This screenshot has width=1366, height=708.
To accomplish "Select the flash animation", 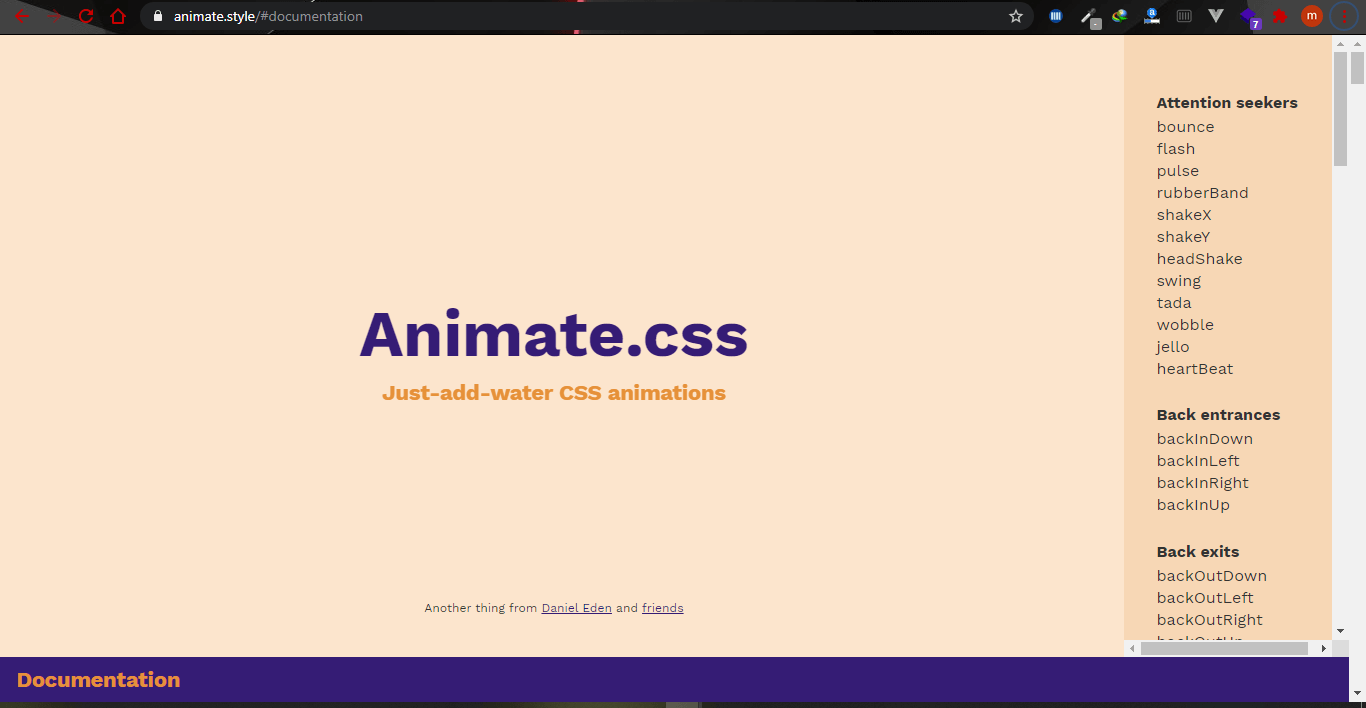I will 1176,149.
